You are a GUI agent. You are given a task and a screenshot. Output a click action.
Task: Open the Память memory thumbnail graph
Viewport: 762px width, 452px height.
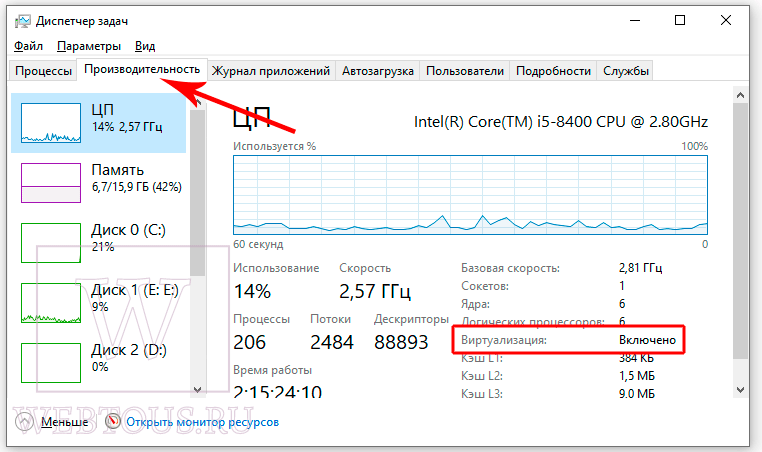[51, 183]
